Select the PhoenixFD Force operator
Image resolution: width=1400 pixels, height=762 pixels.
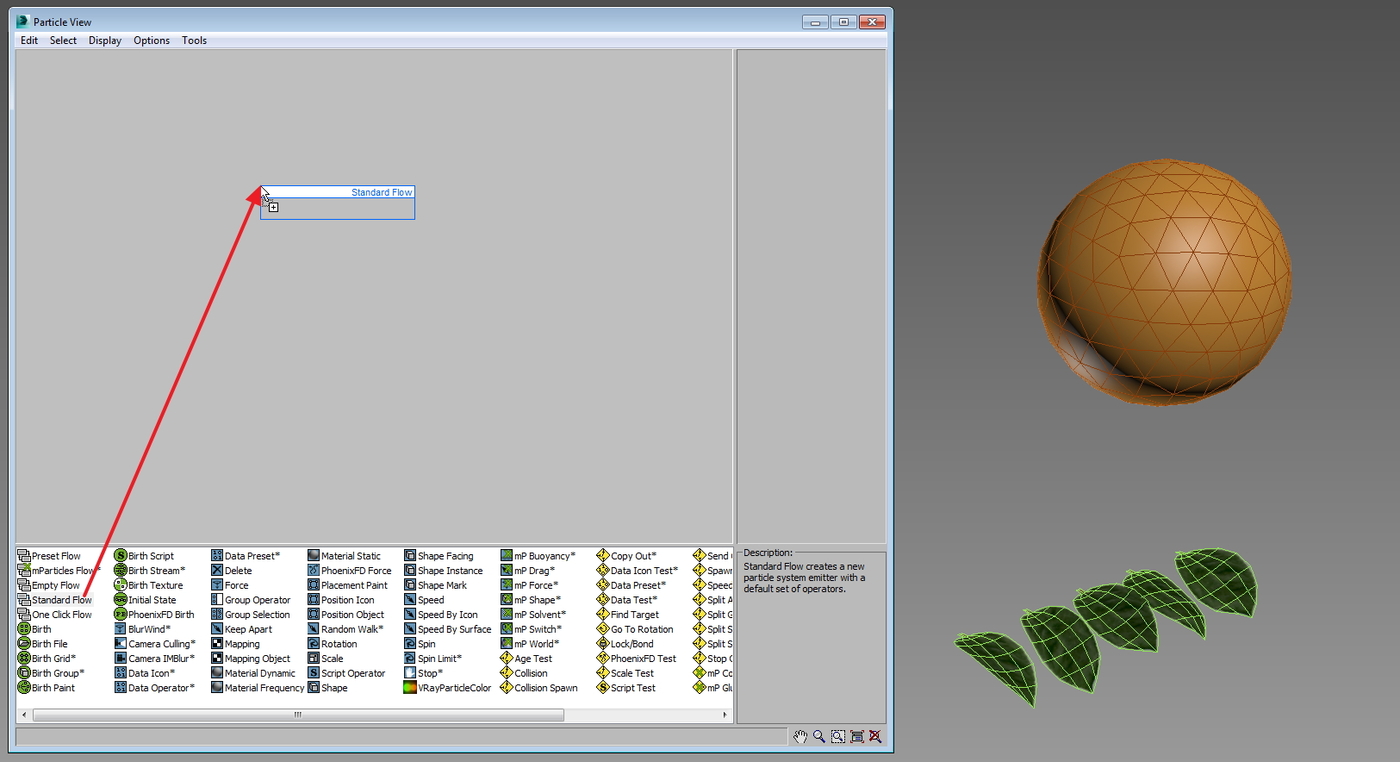[x=350, y=571]
